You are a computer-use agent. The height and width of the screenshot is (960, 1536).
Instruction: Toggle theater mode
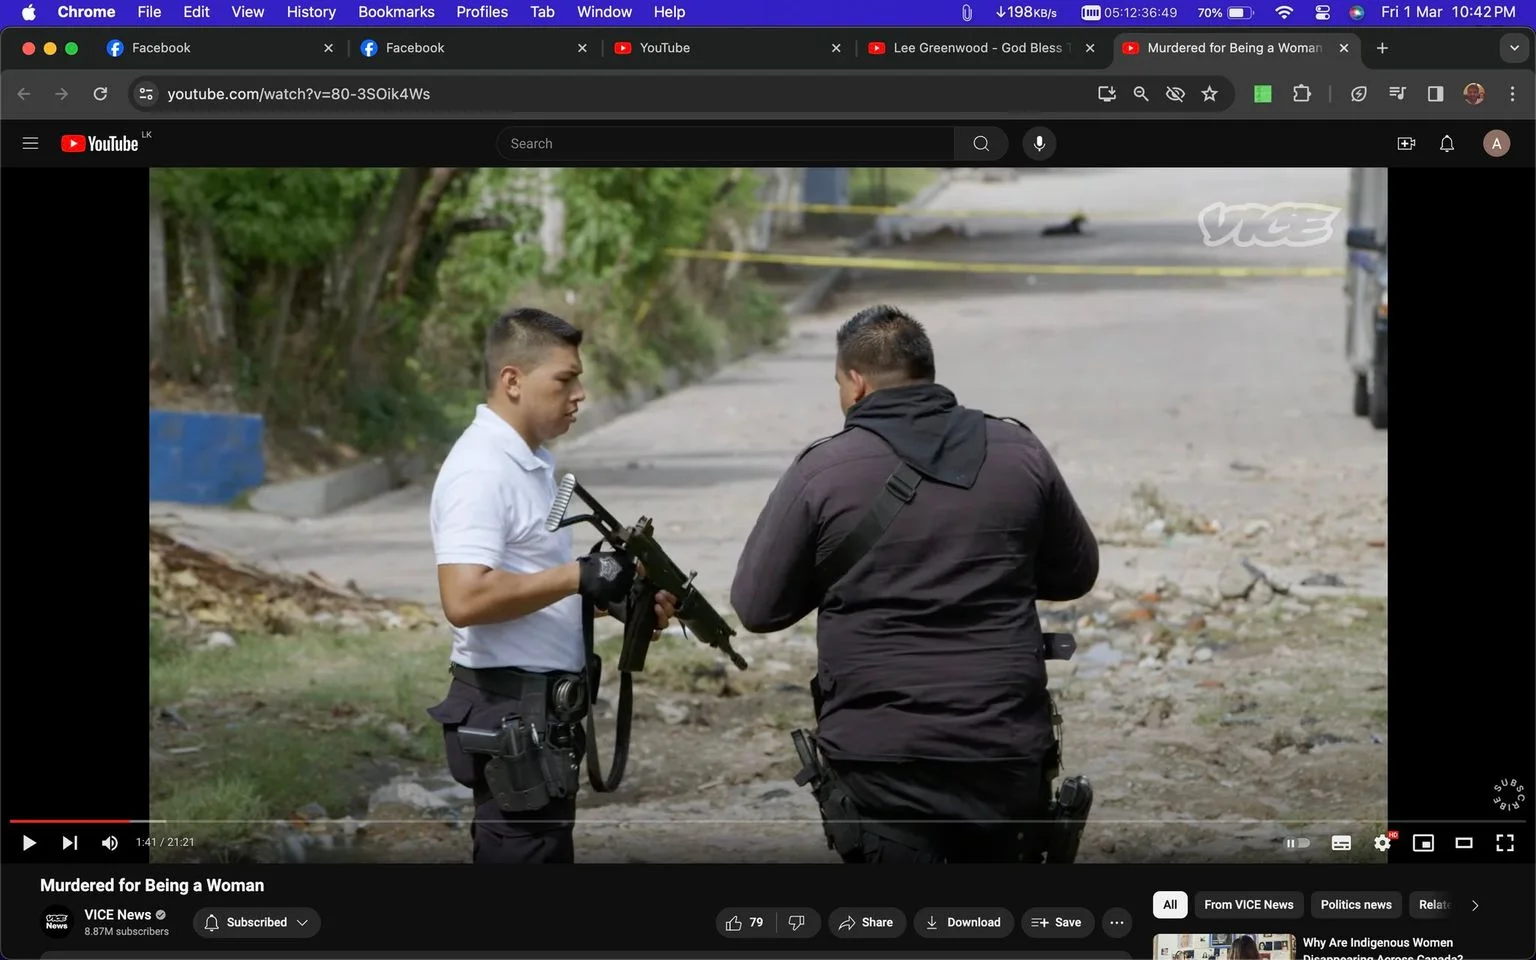click(1463, 843)
